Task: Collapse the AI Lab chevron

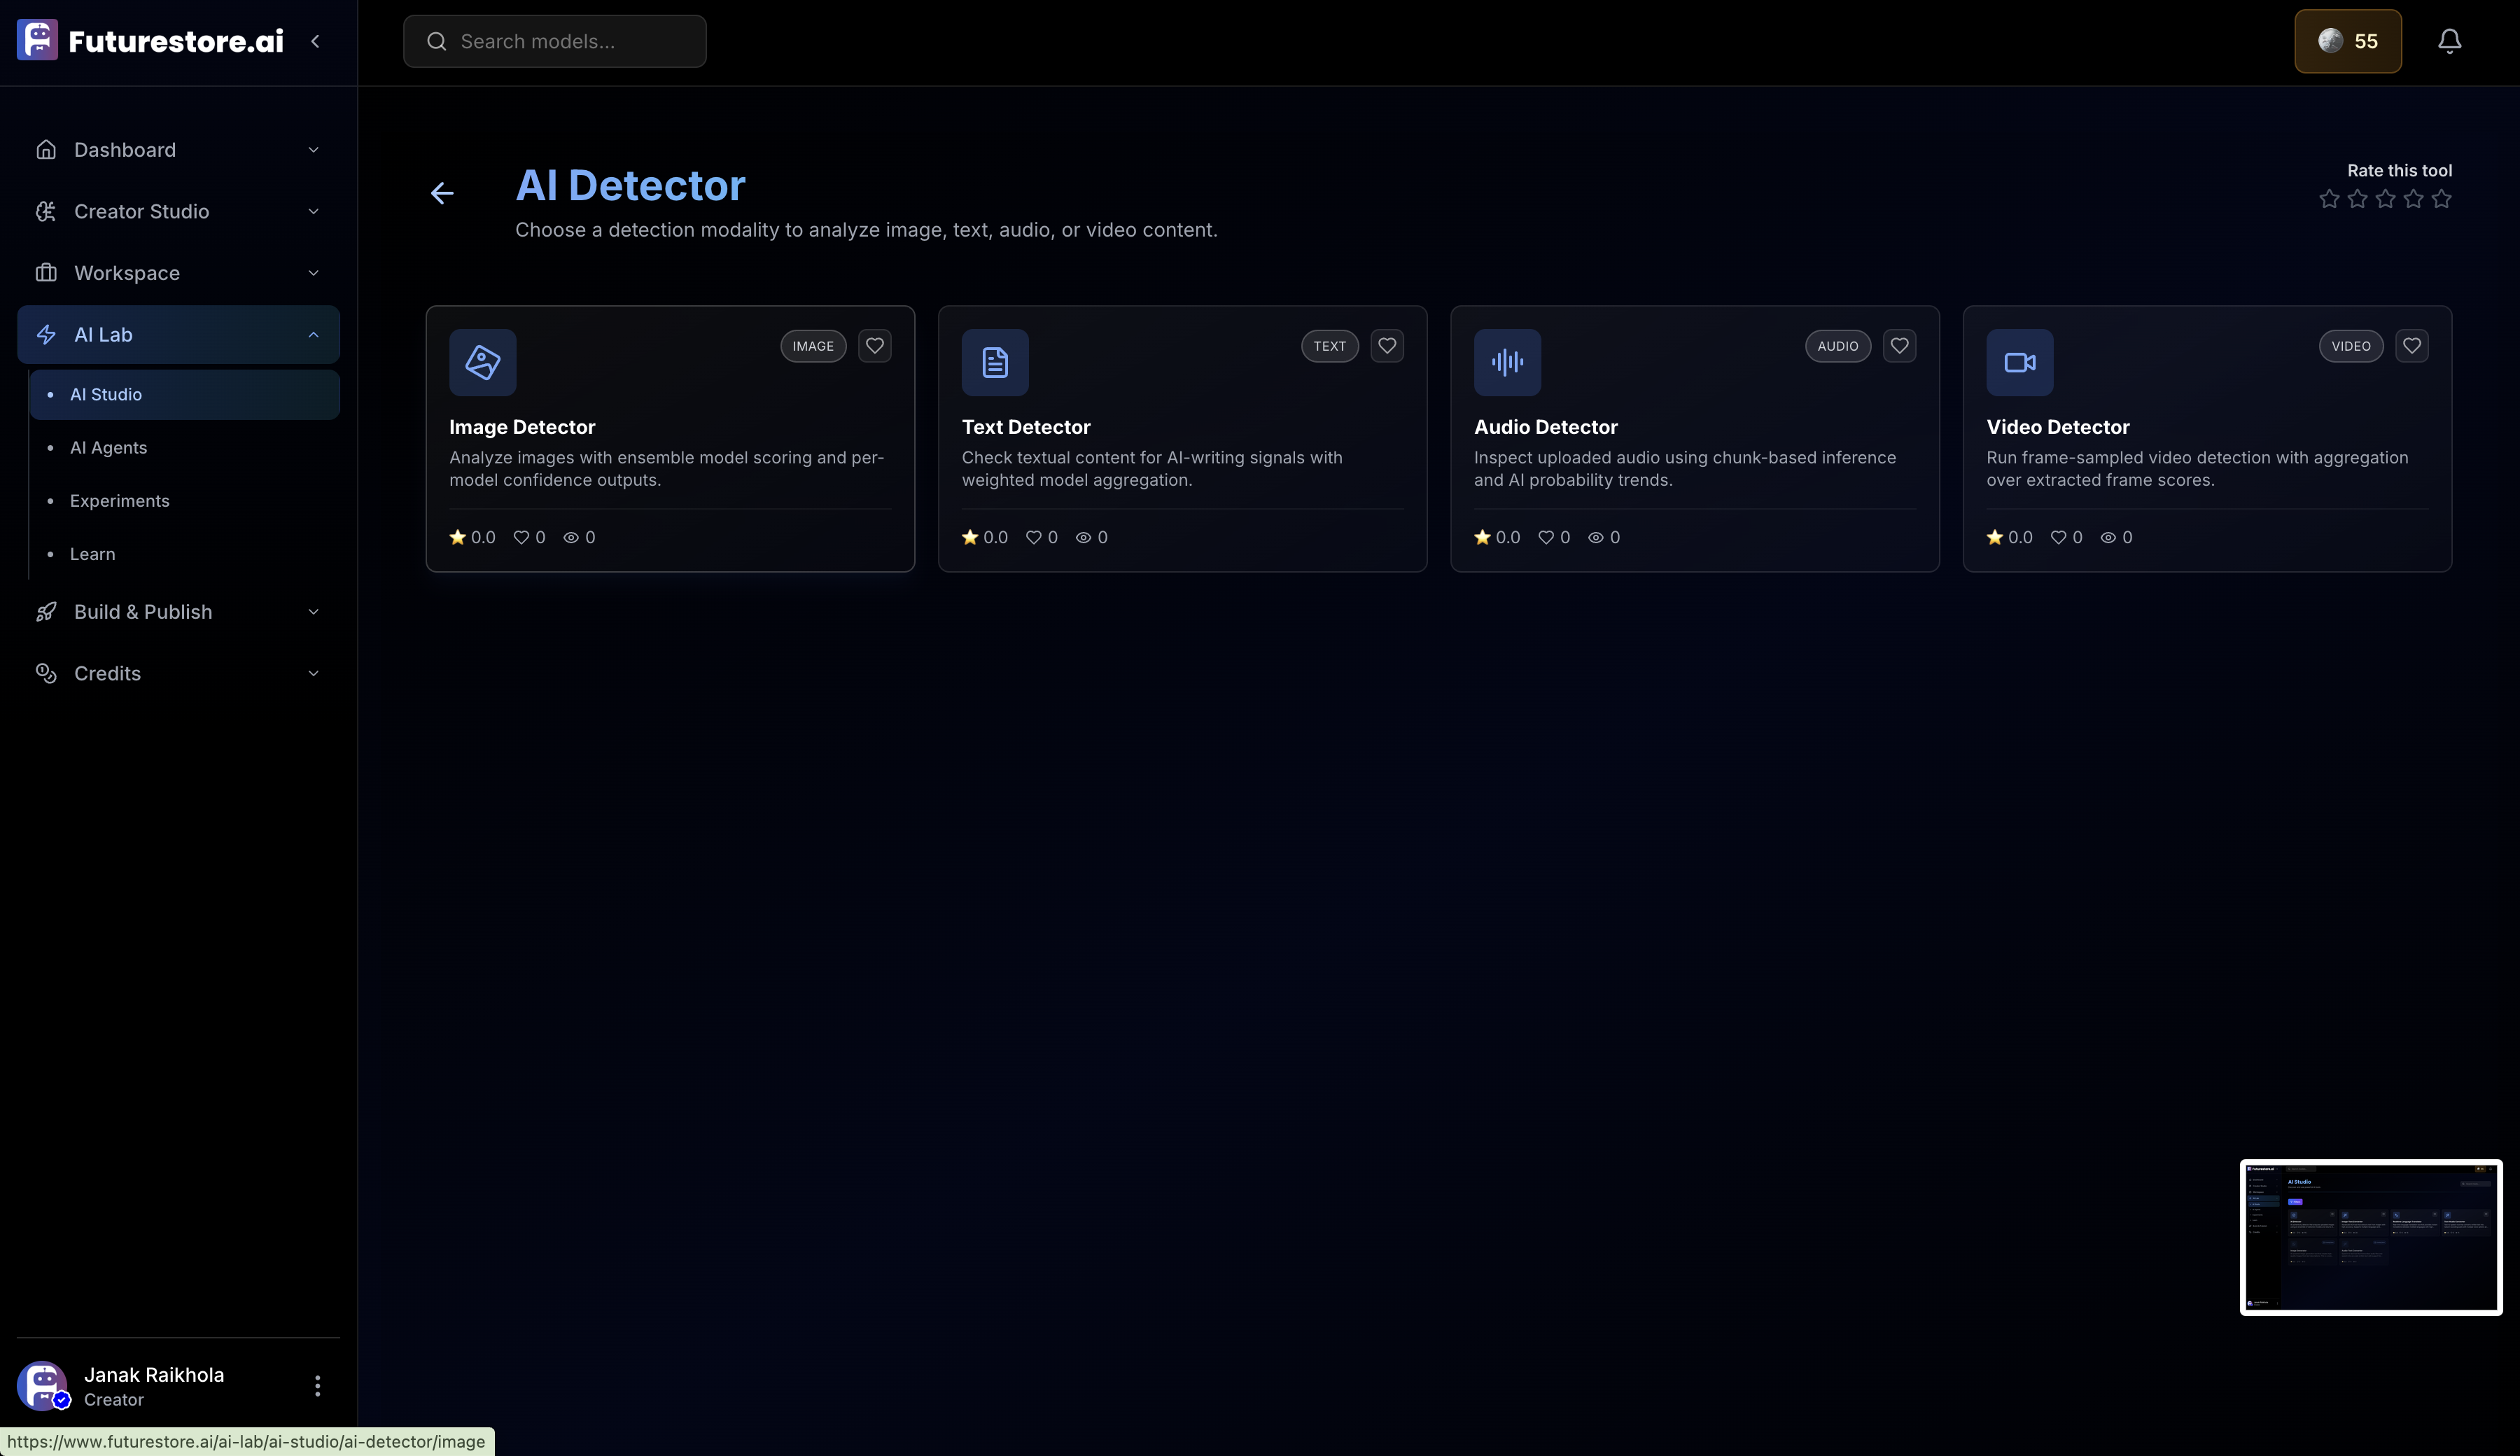Action: coord(313,335)
